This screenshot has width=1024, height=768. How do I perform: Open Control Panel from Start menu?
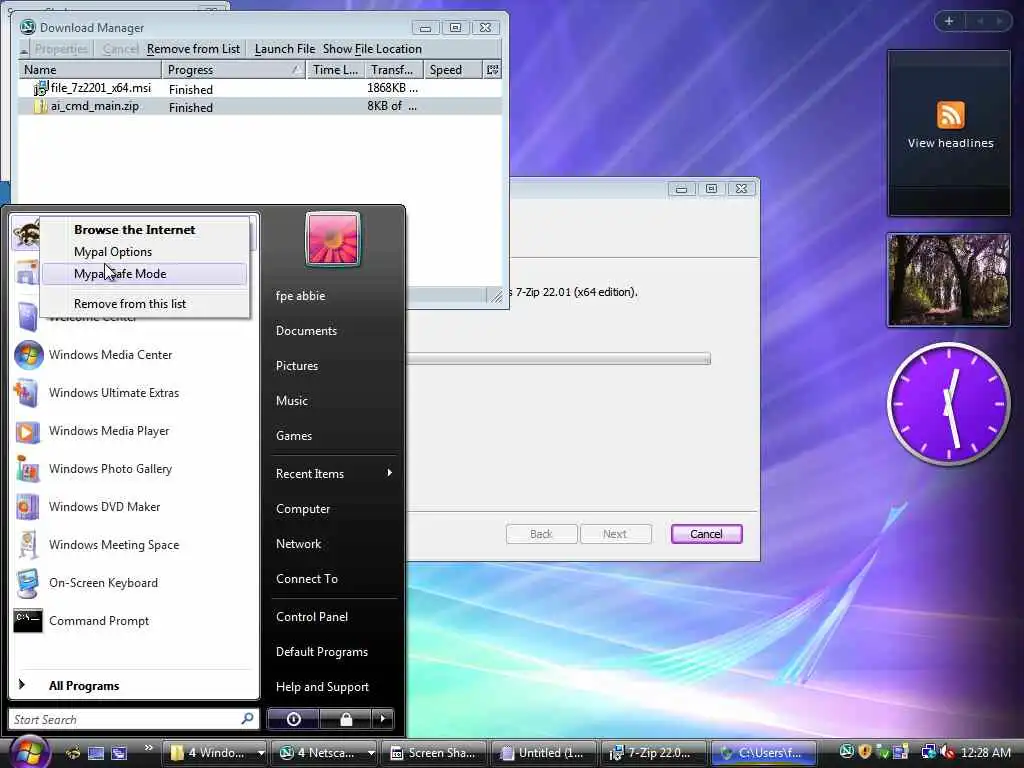click(312, 616)
